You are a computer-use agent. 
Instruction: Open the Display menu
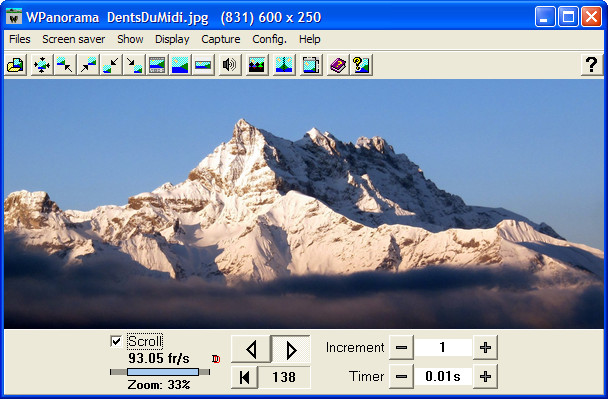[x=172, y=39]
